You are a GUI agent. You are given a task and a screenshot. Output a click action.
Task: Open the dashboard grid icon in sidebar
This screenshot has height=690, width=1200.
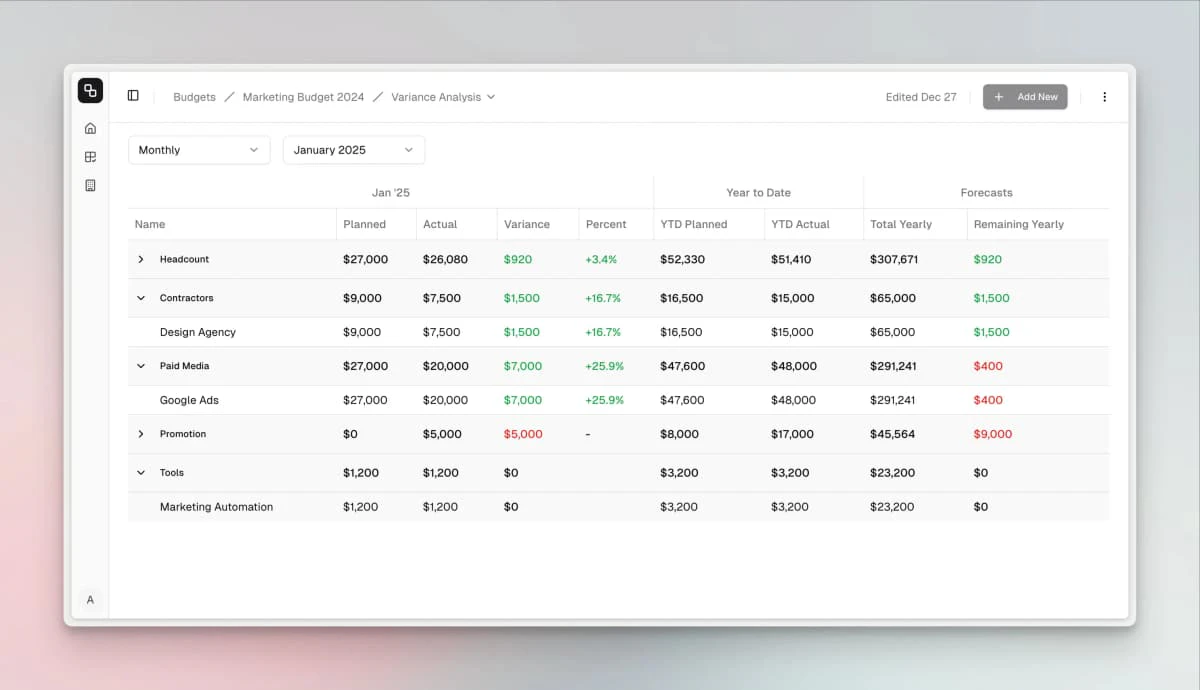coord(90,157)
